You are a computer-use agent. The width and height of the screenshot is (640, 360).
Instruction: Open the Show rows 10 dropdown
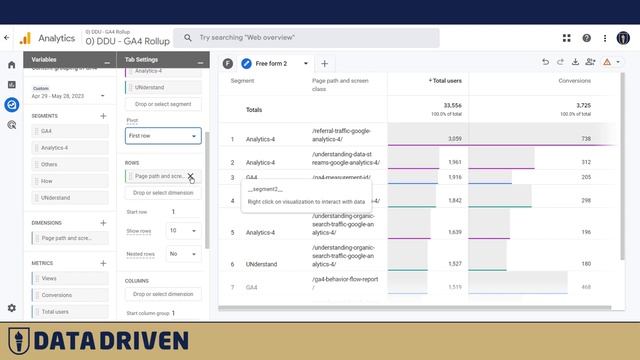click(x=183, y=231)
